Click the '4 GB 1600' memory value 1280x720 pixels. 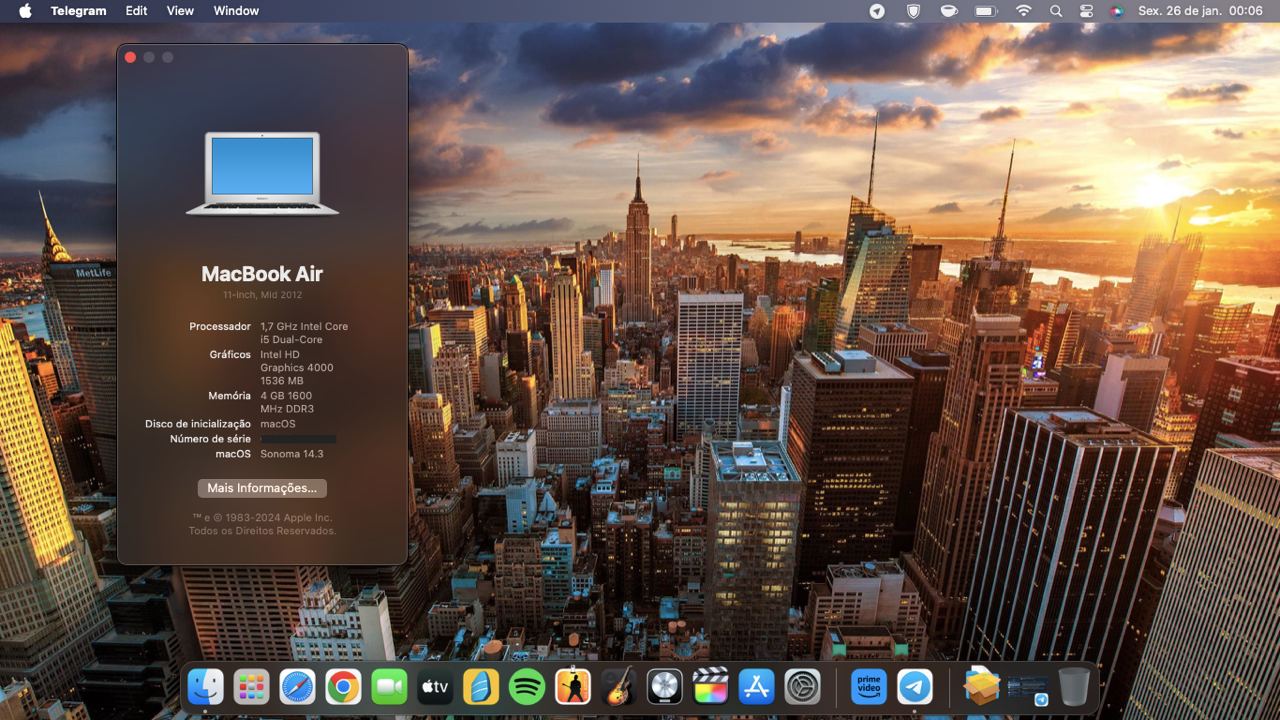pos(286,396)
